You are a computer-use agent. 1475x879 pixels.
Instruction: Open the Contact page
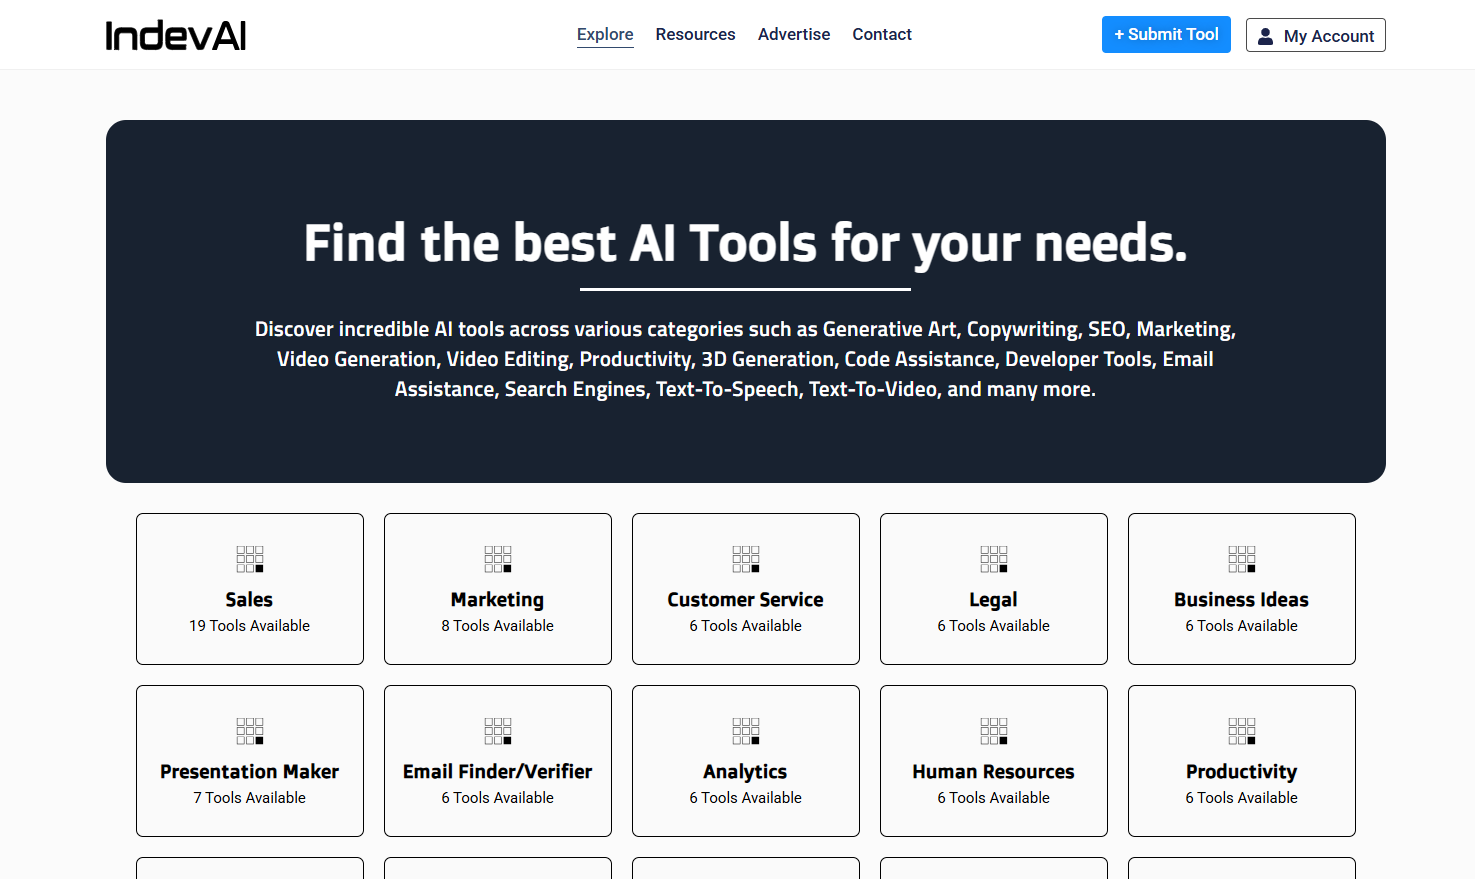click(x=882, y=34)
